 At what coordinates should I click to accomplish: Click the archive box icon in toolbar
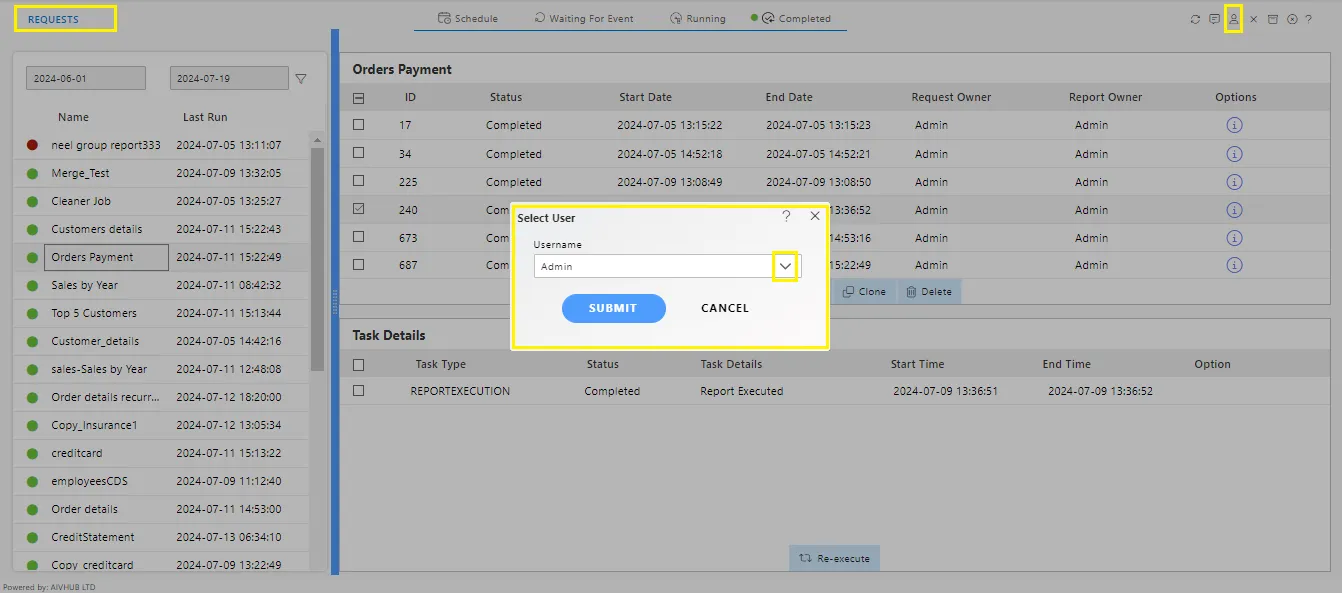point(1273,19)
